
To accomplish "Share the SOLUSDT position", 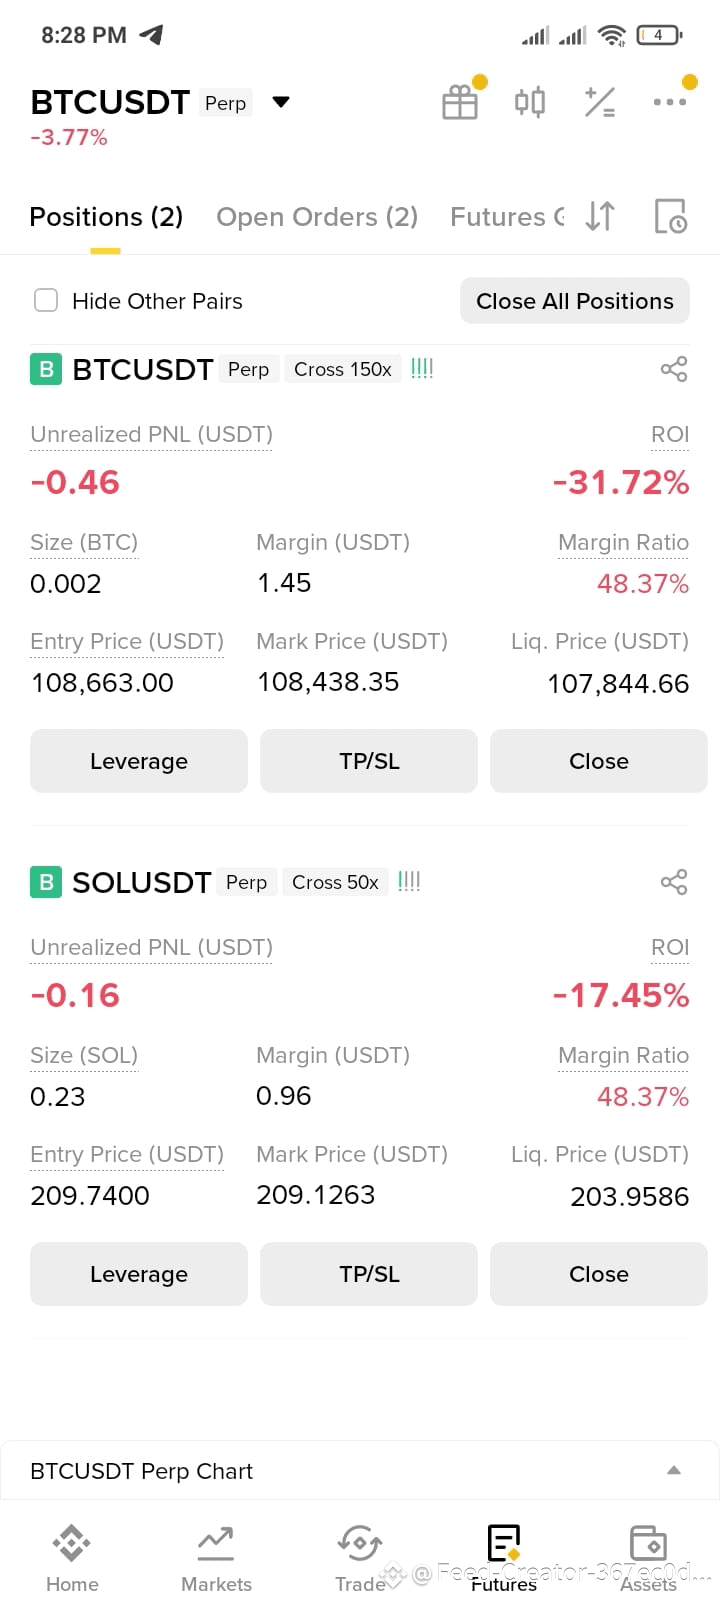I will pyautogui.click(x=674, y=882).
